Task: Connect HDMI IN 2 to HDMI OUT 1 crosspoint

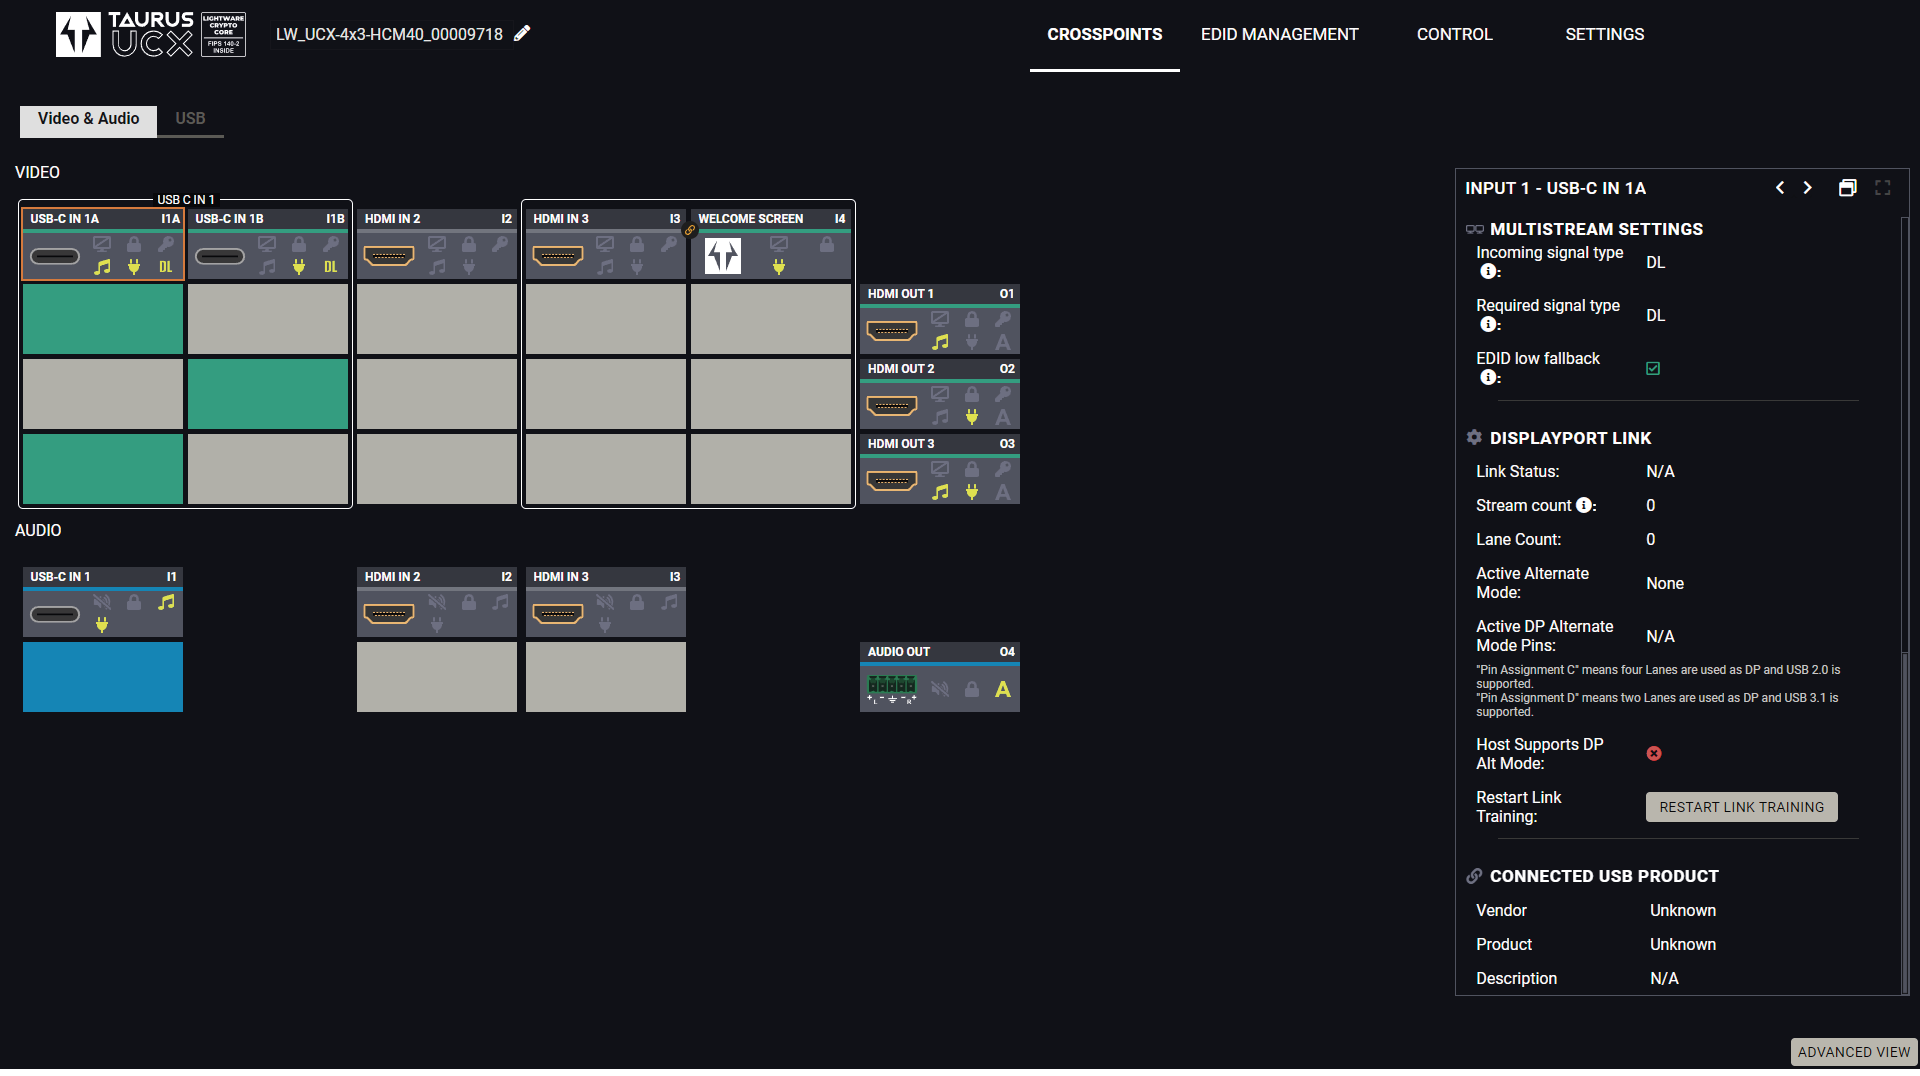Action: coord(437,319)
